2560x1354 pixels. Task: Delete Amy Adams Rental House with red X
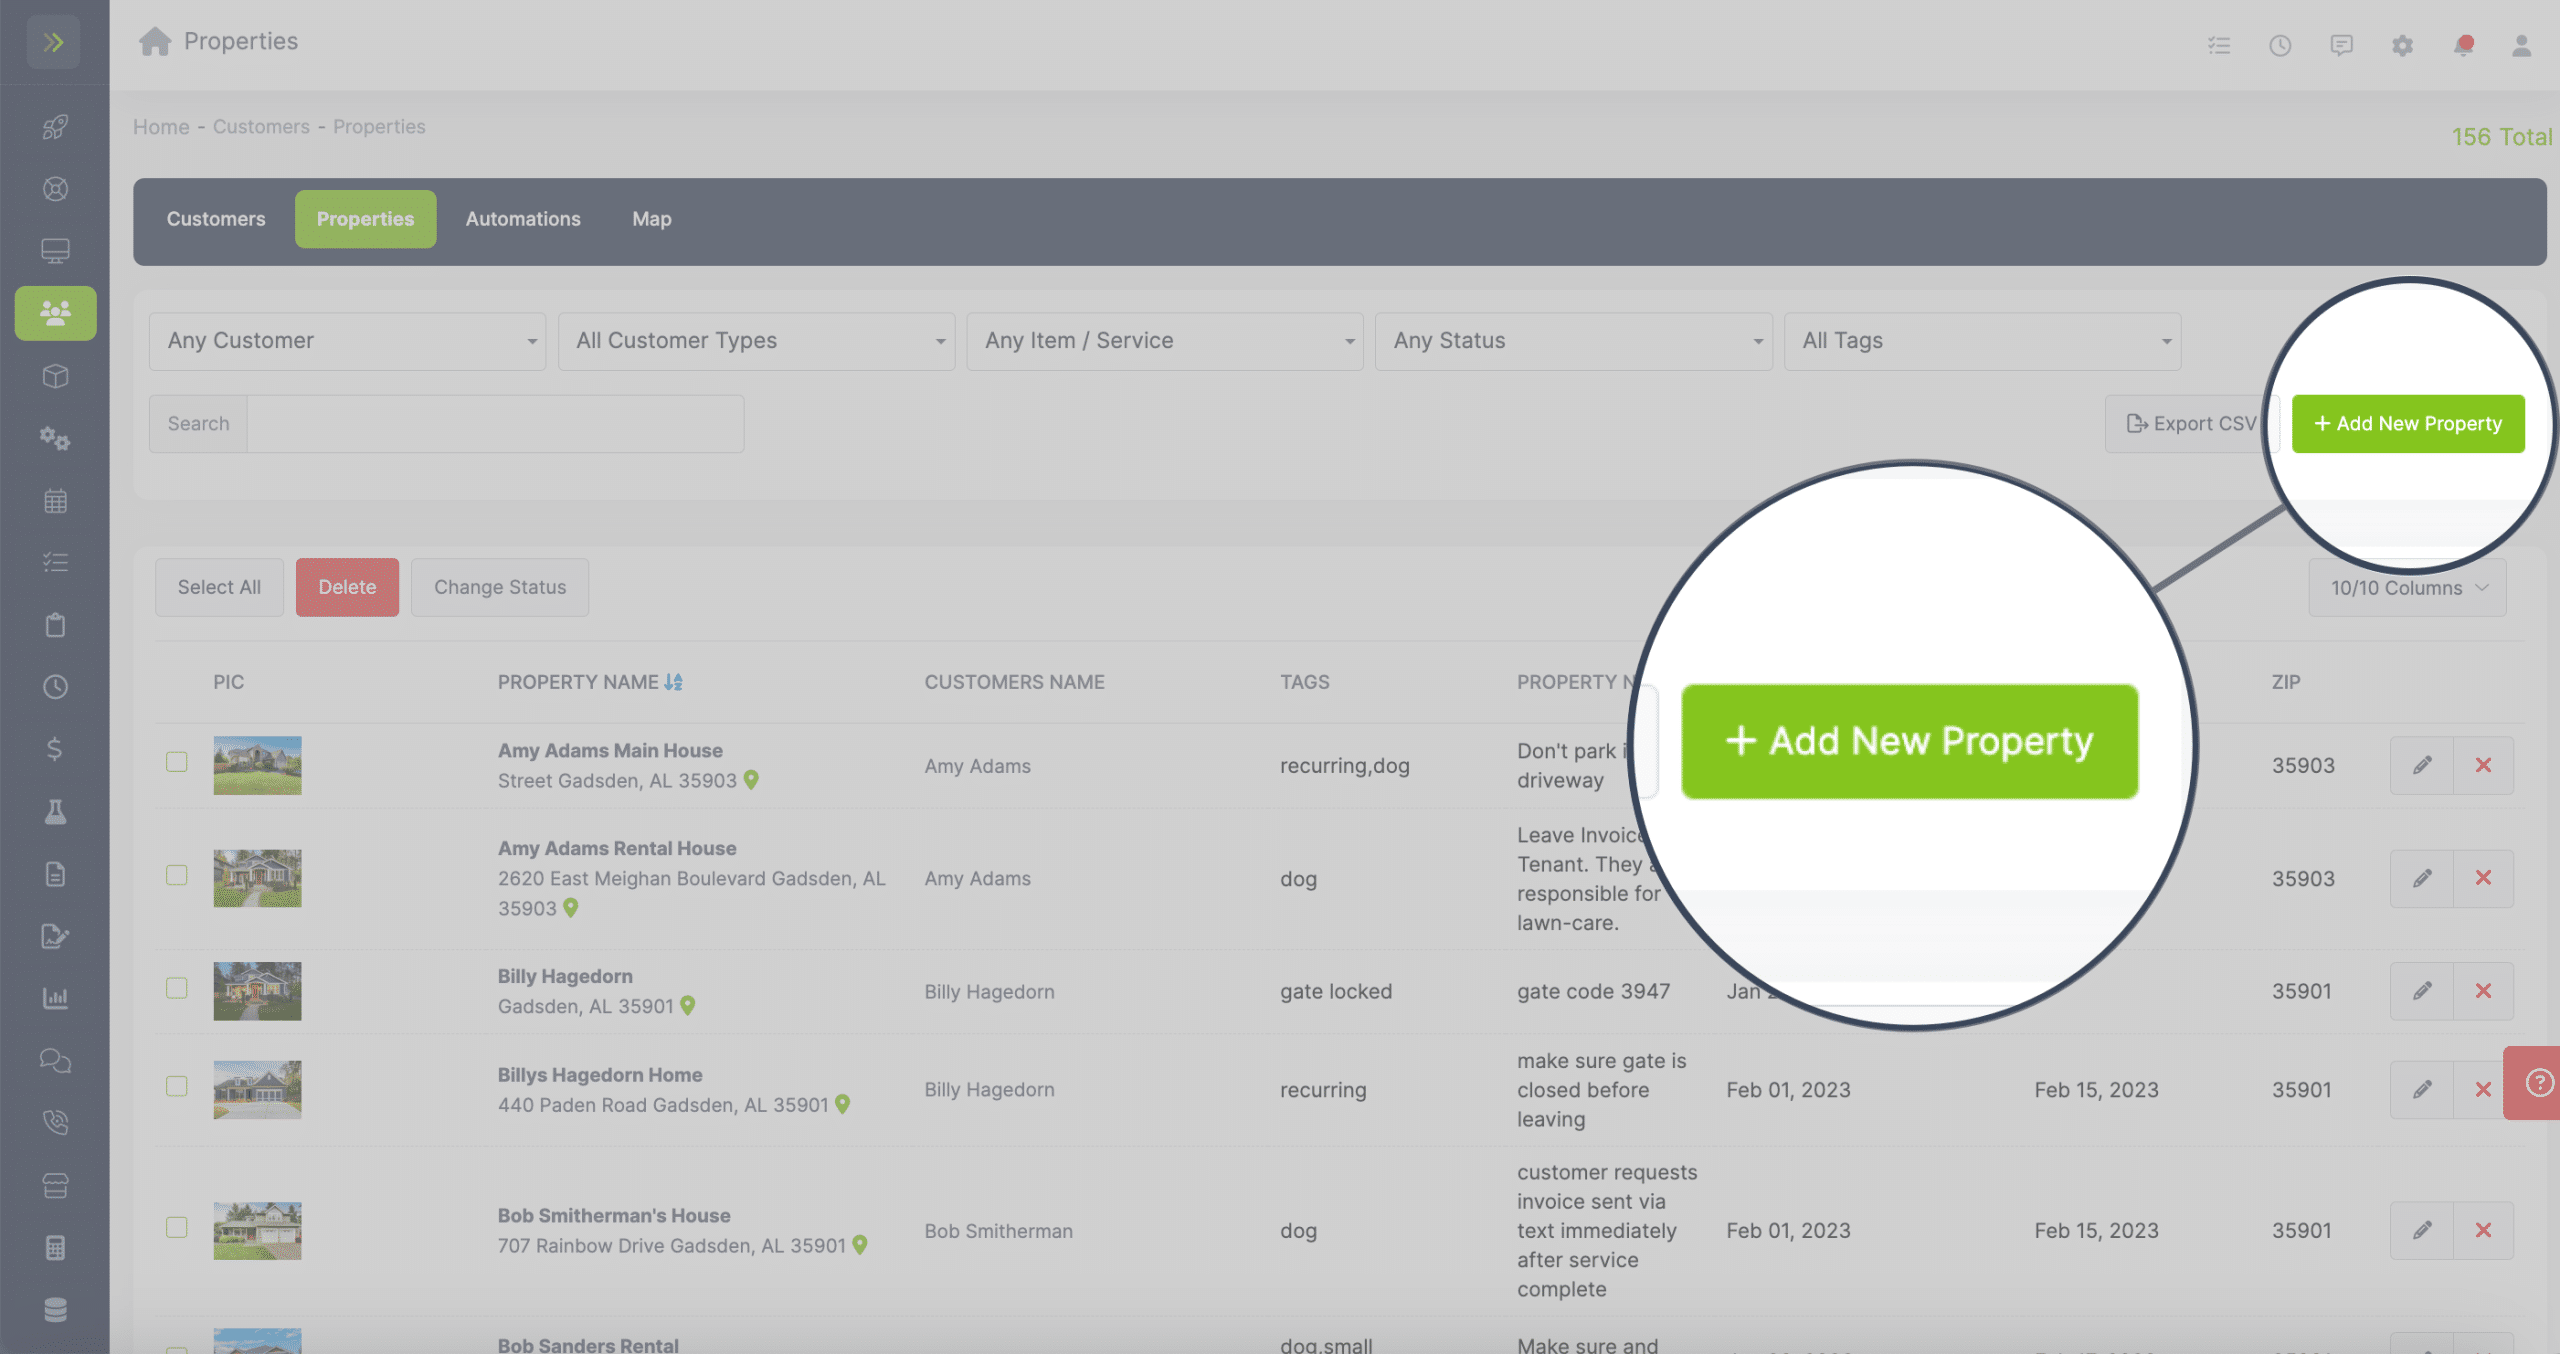pyautogui.click(x=2483, y=878)
